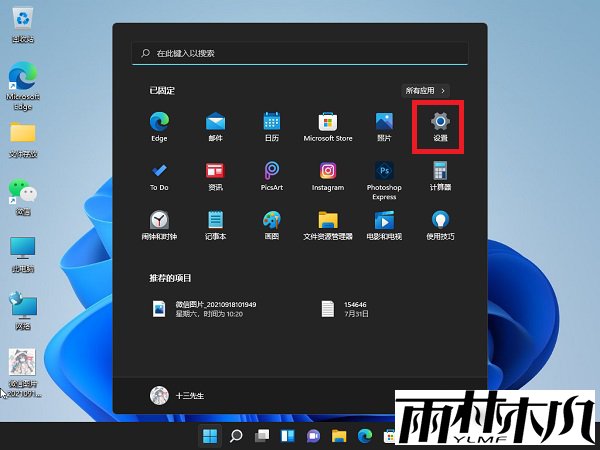Click the Windows Start button on taskbar

pos(210,435)
